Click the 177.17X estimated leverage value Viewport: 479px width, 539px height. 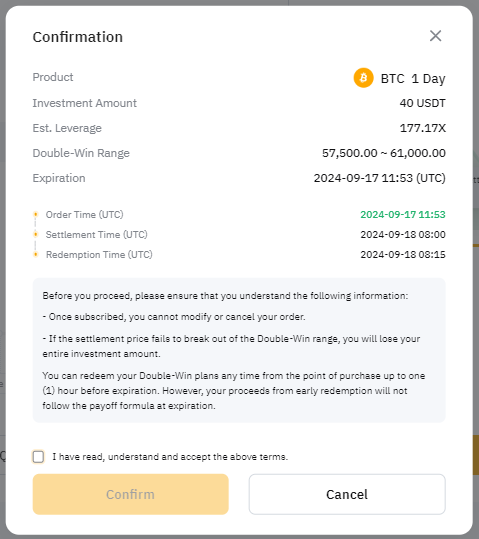coord(423,128)
